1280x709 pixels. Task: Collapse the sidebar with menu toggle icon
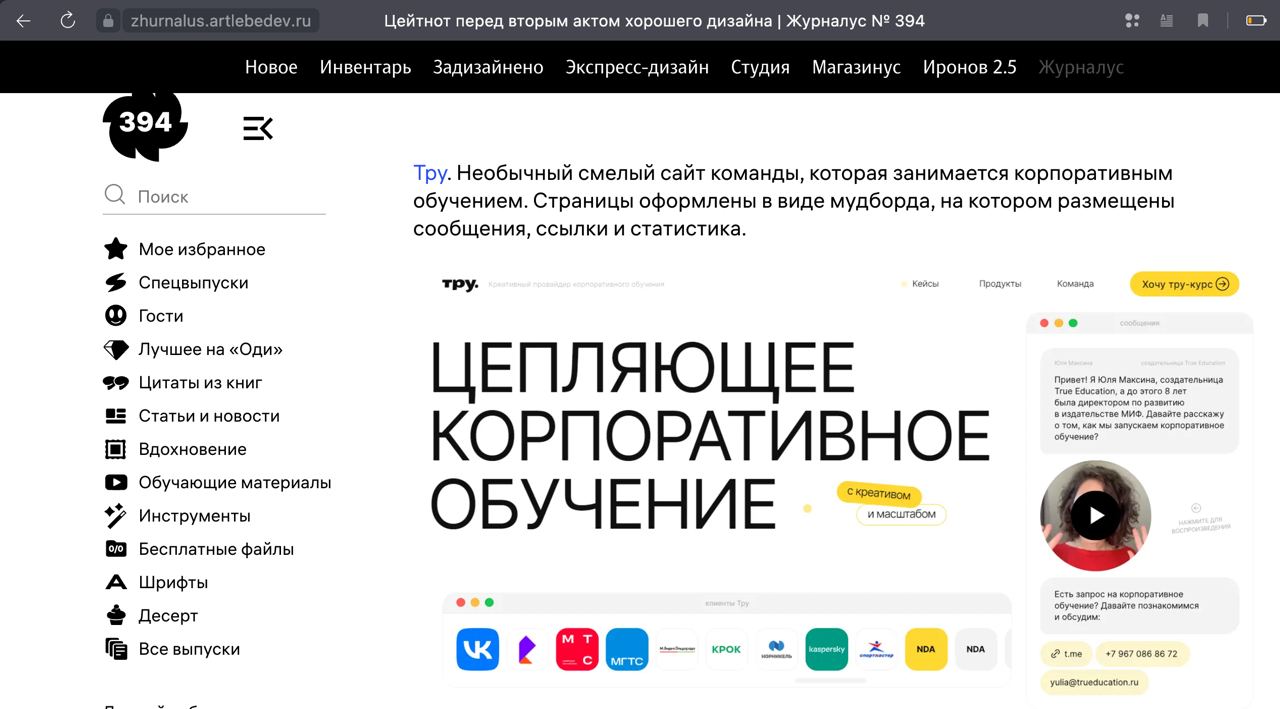[258, 128]
